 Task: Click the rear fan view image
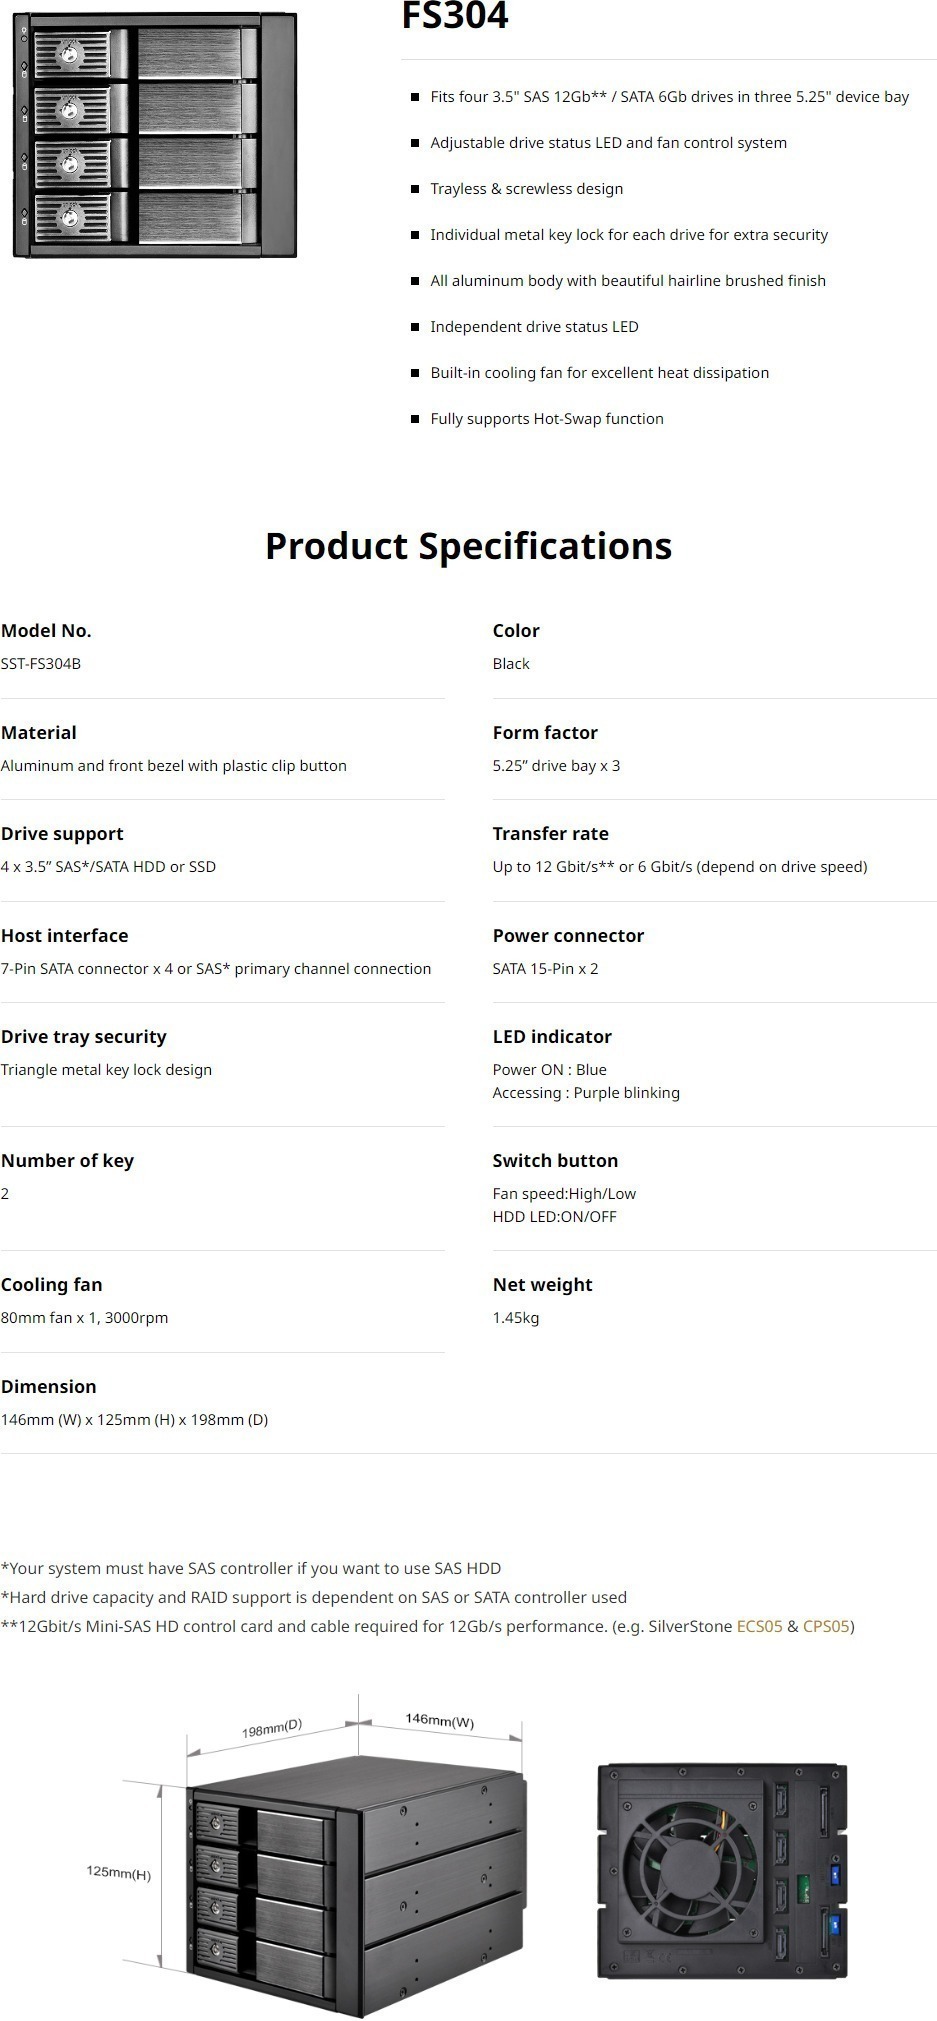722,1870
